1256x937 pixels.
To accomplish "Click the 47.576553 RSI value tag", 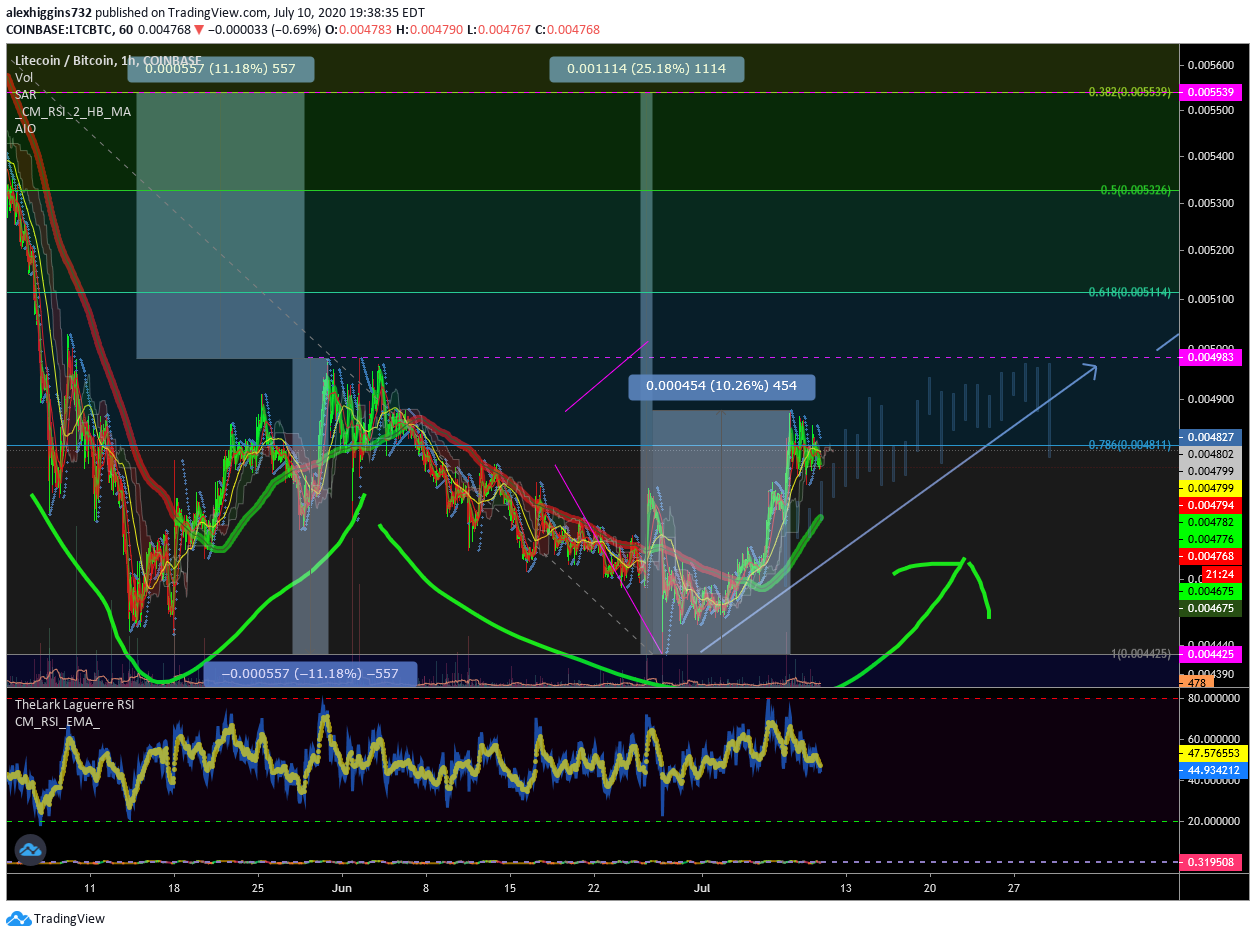I will (1213, 752).
